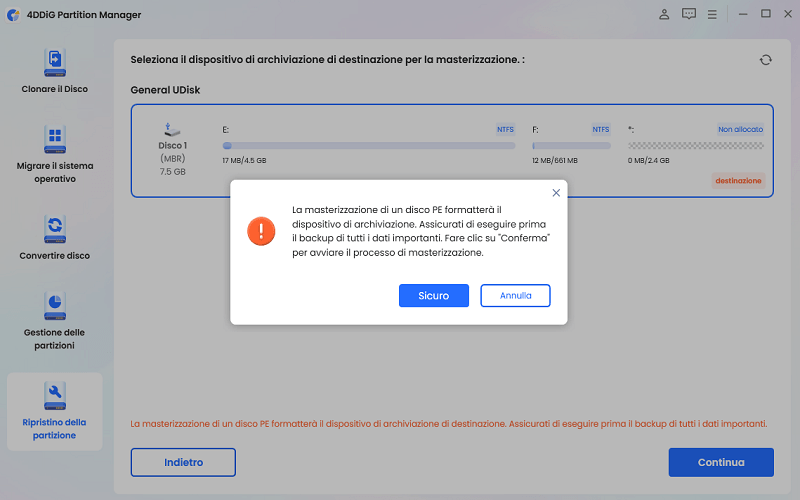The image size is (800, 500).
Task: Minimize the application window
Action: point(743,14)
